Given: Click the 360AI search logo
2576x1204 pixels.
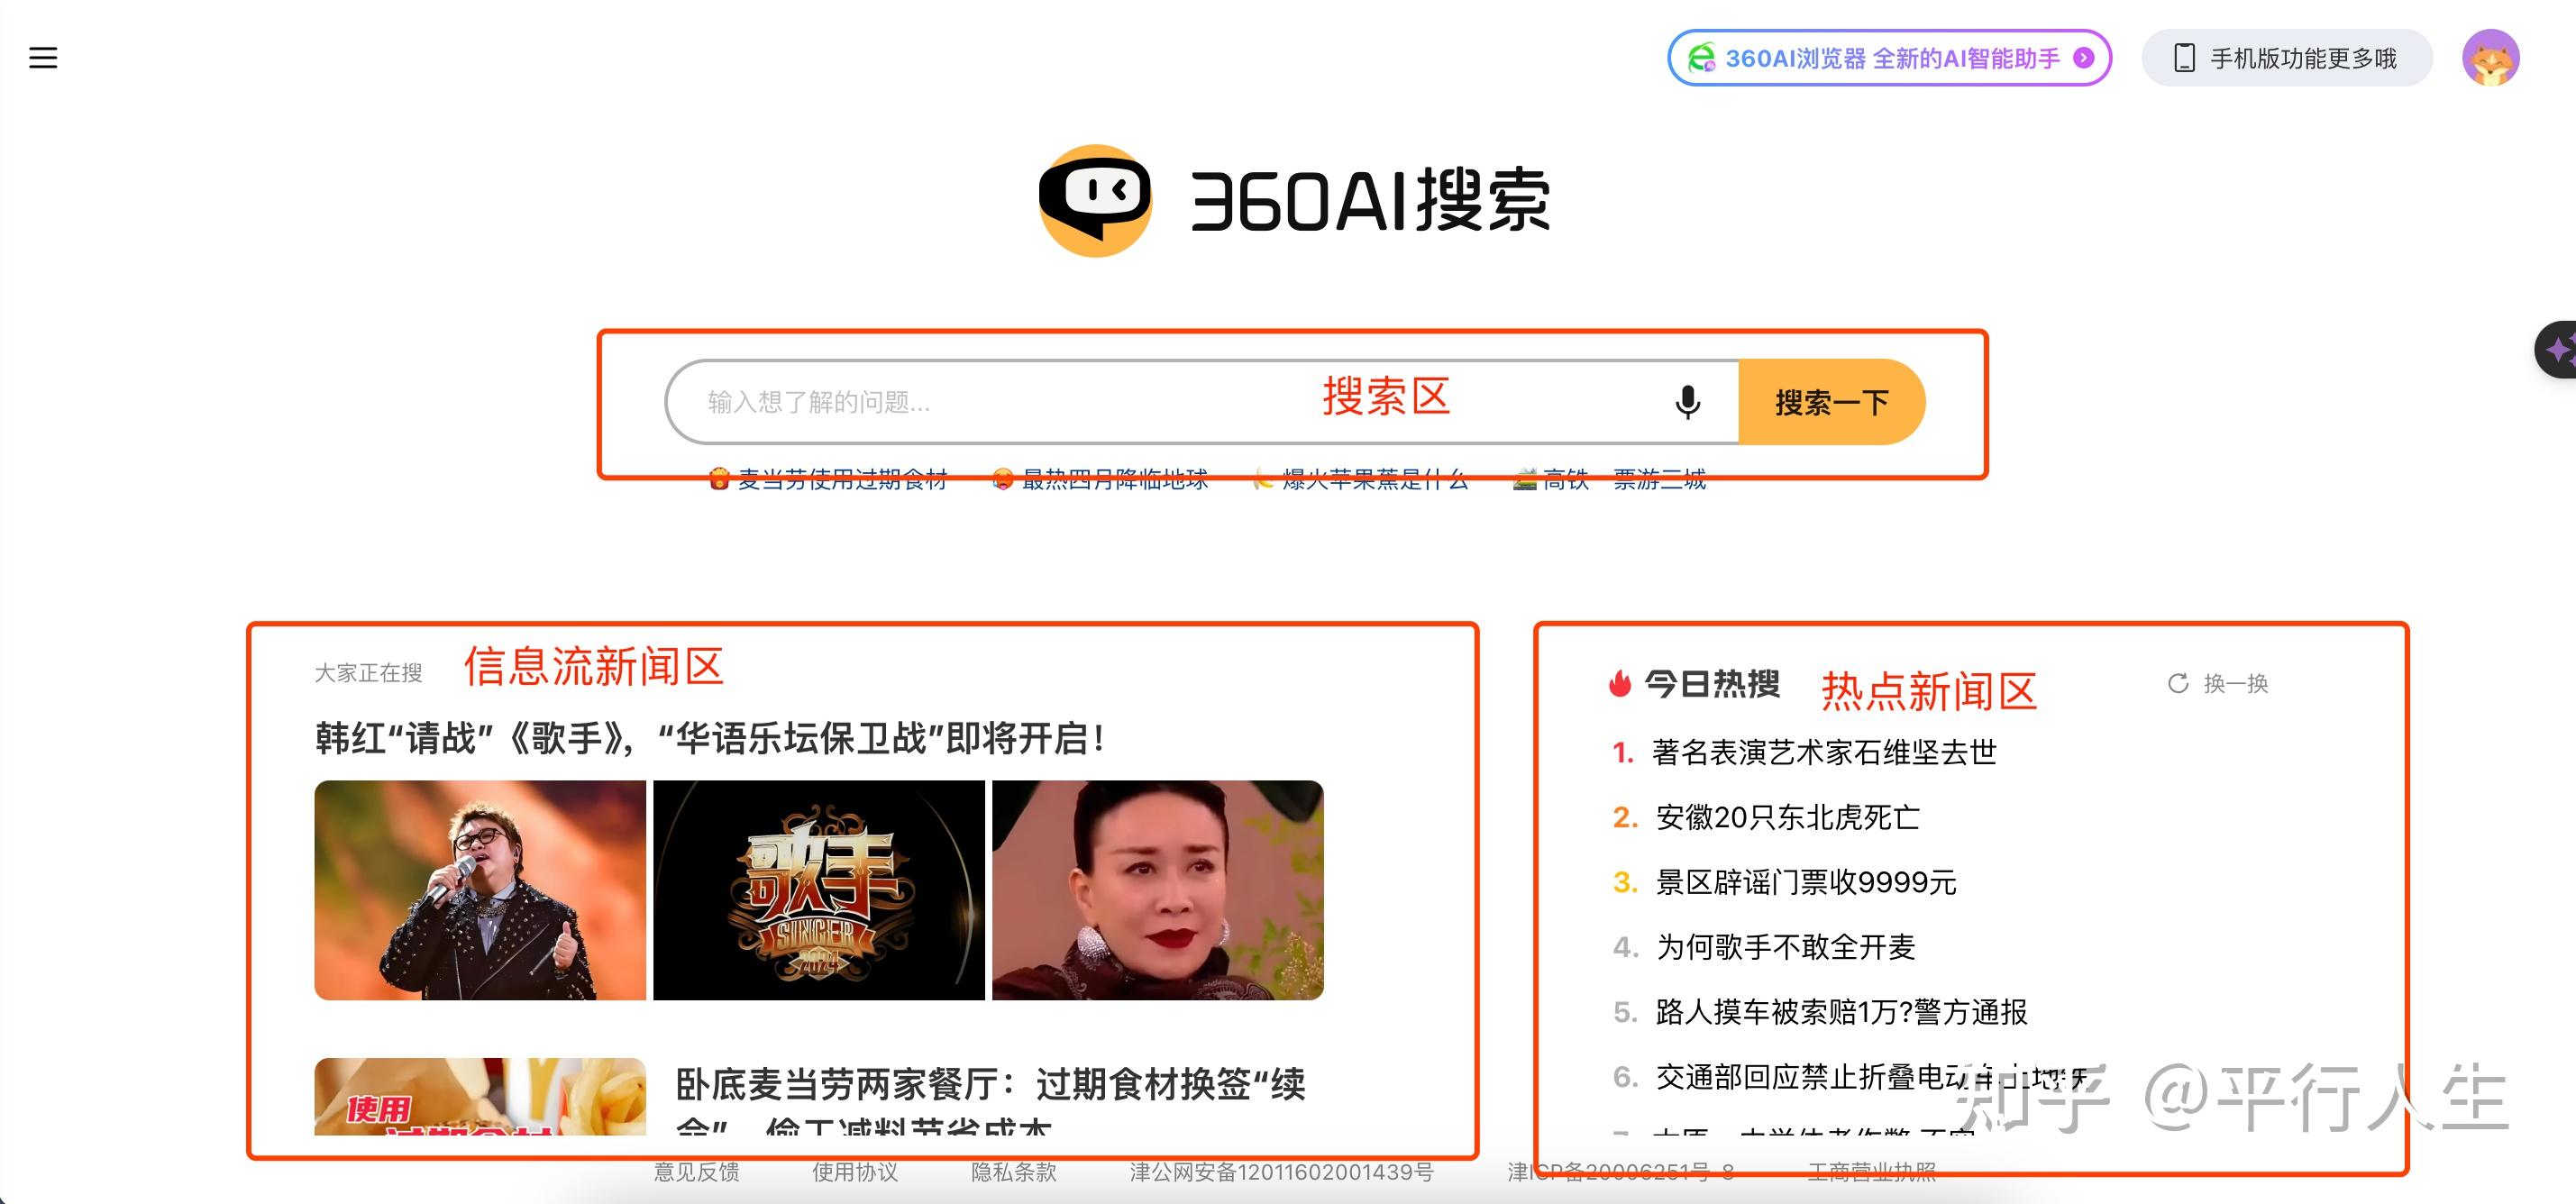Looking at the screenshot, I should pyautogui.click(x=1294, y=201).
